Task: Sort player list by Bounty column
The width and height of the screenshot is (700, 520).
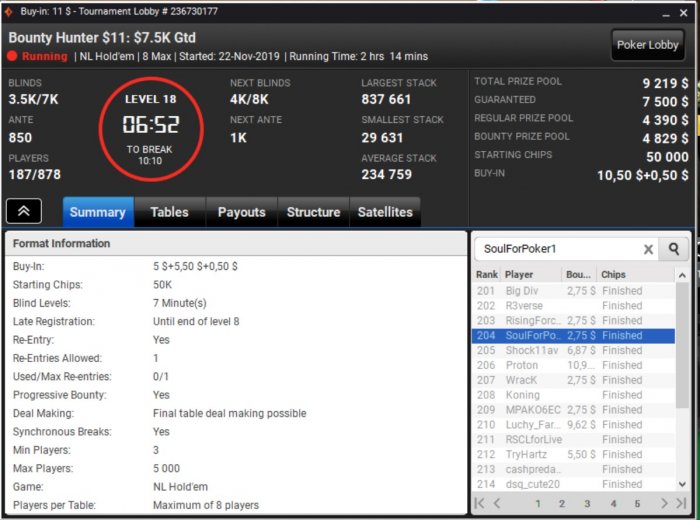Action: click(579, 275)
